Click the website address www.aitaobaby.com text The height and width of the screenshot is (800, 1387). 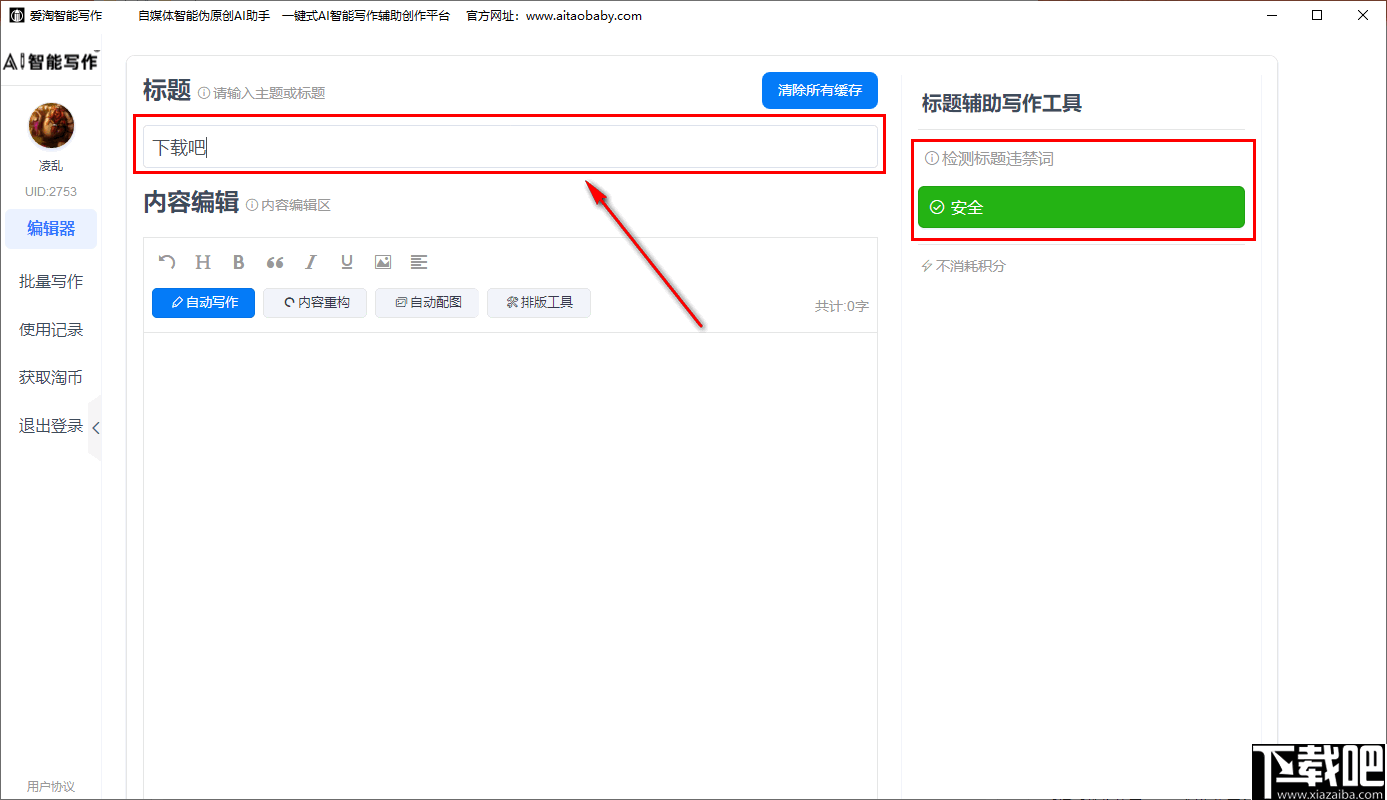584,16
